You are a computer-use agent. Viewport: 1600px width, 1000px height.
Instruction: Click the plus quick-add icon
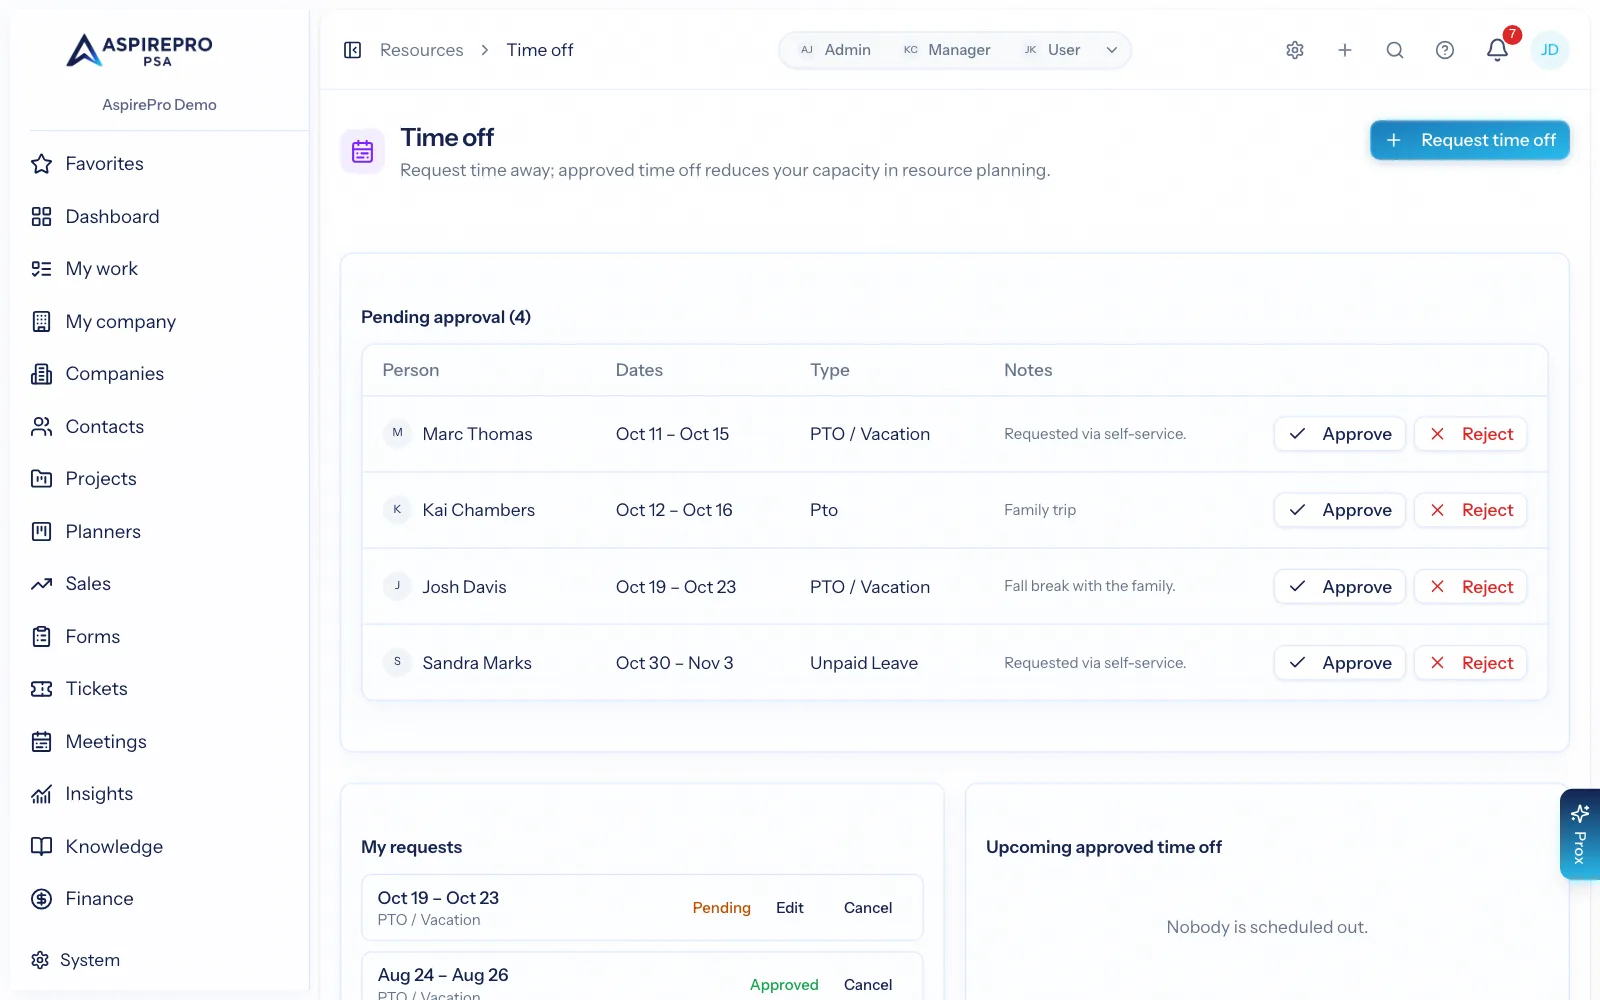coord(1345,50)
